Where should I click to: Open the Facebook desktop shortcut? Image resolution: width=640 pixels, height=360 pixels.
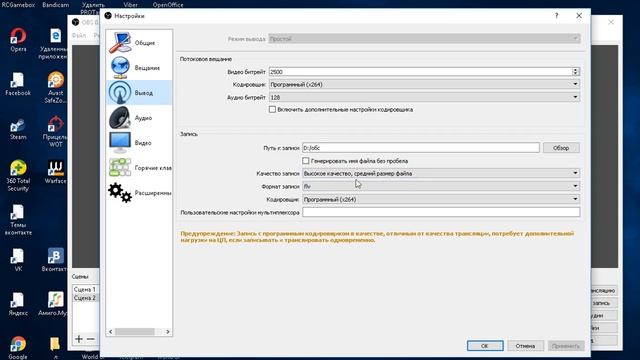(18, 84)
